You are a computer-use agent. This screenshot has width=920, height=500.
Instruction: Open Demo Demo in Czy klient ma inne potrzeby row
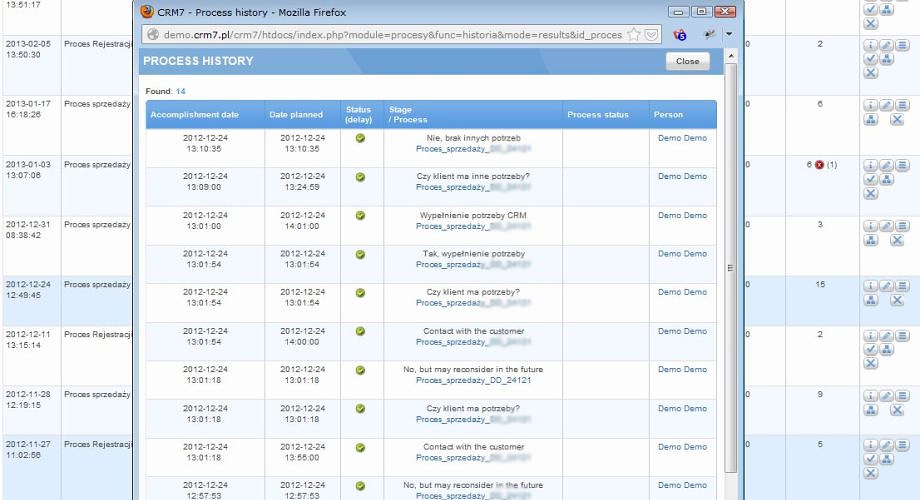point(682,176)
